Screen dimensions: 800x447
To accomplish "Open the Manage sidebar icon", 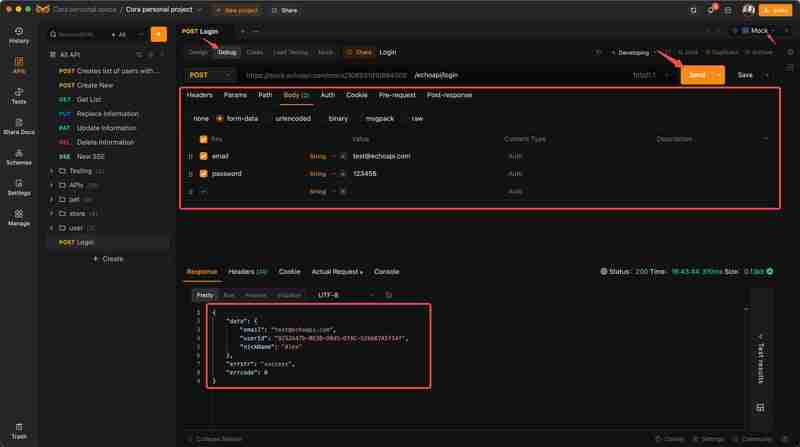I will coord(19,217).
